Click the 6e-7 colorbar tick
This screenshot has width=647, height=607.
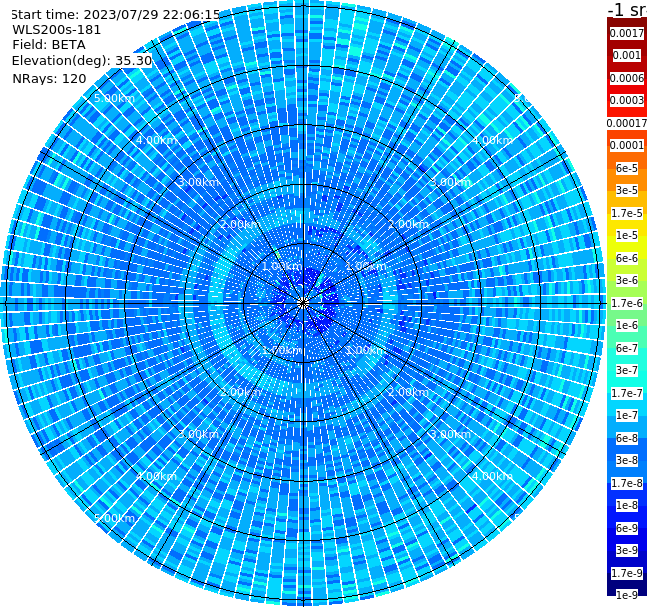627,348
